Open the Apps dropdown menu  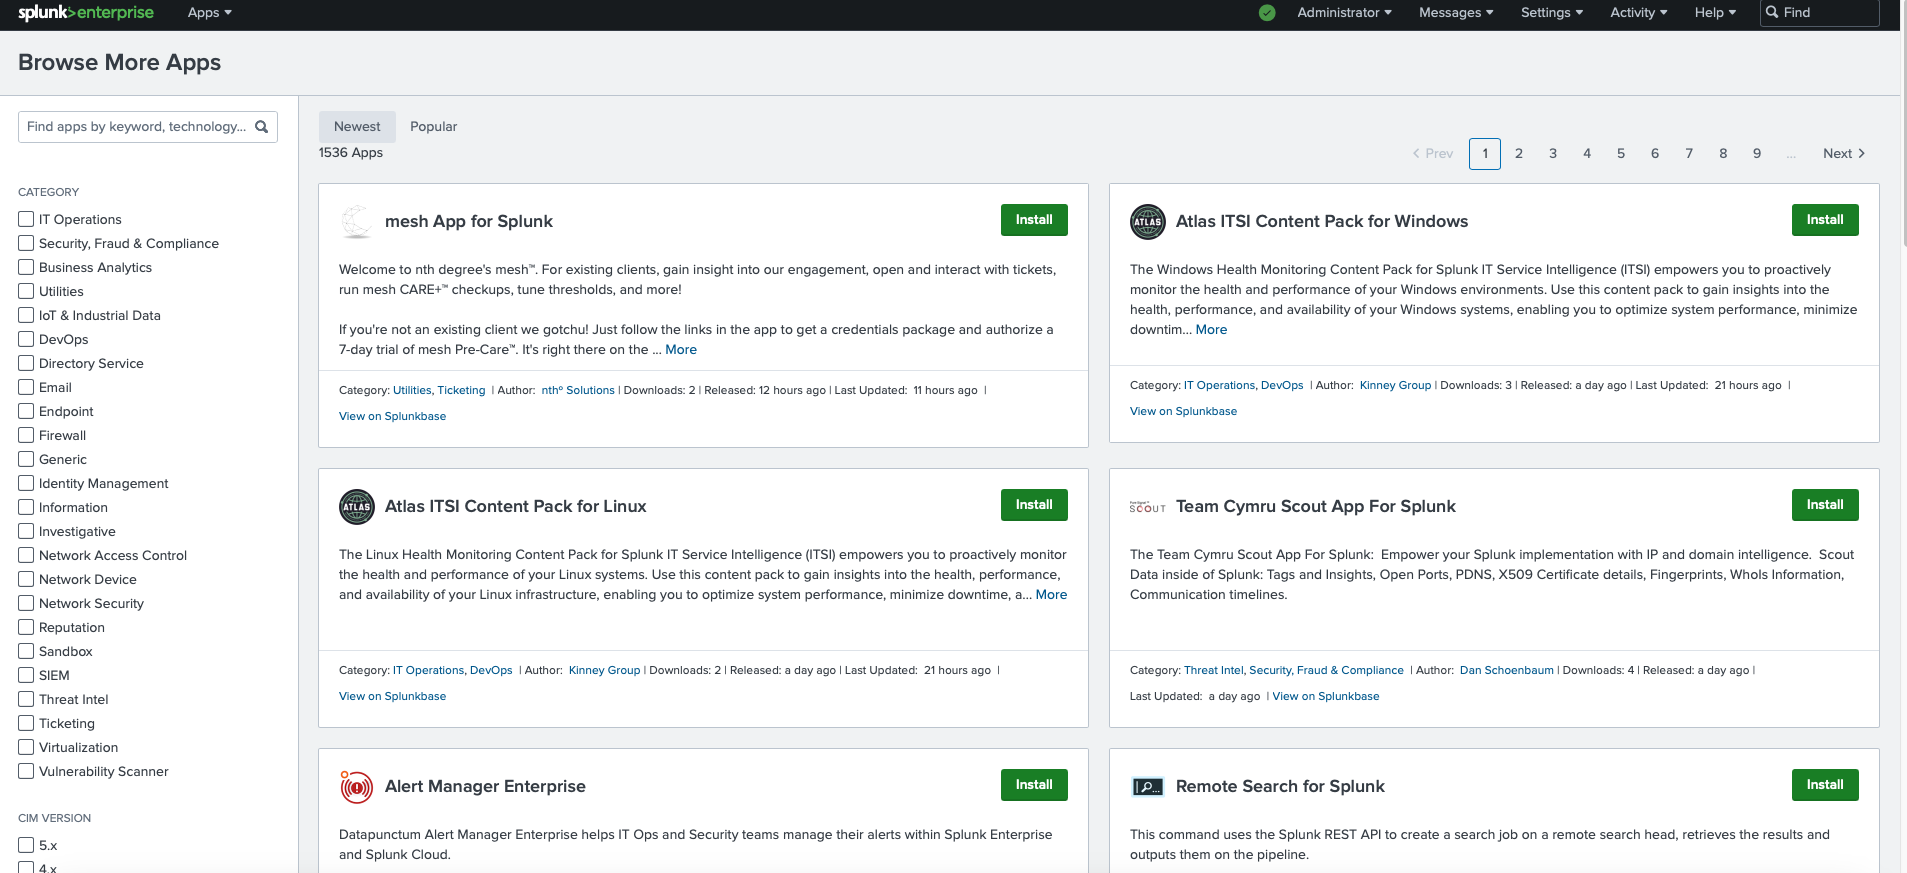(209, 13)
